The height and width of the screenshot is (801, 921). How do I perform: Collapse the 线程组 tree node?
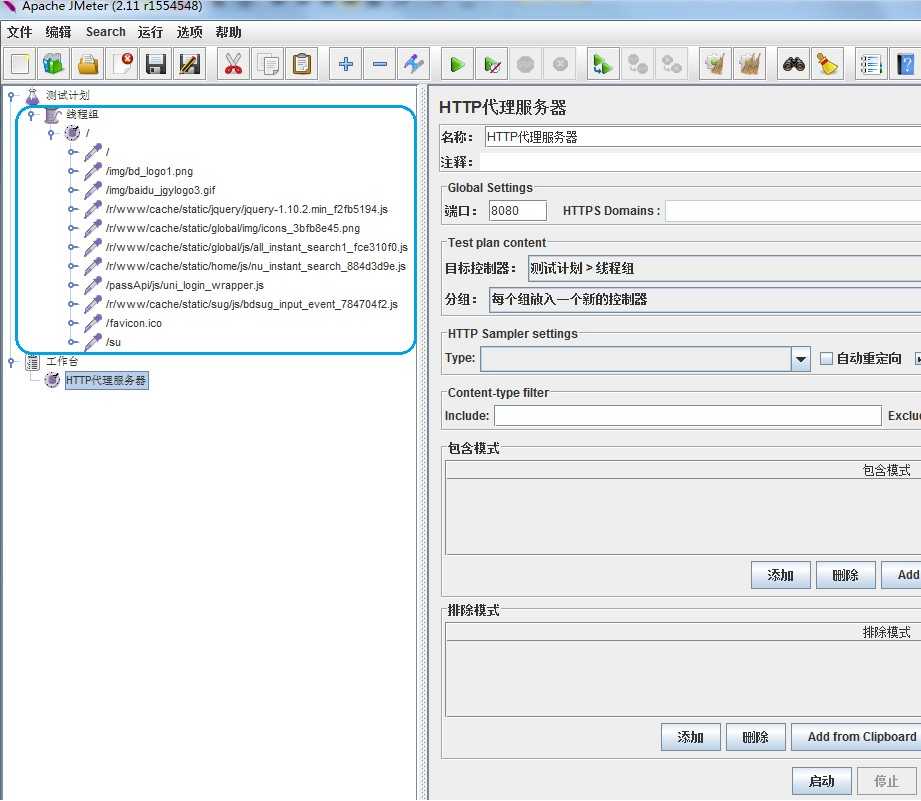pos(31,115)
